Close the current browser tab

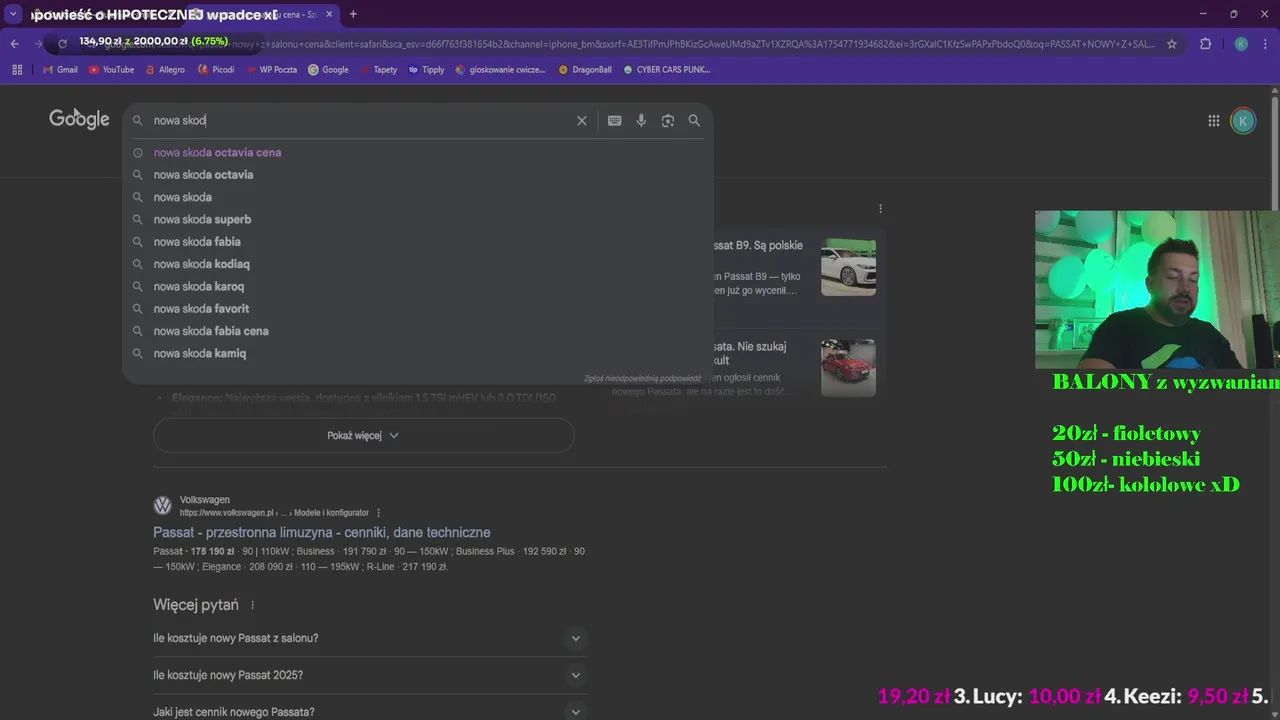pos(329,14)
